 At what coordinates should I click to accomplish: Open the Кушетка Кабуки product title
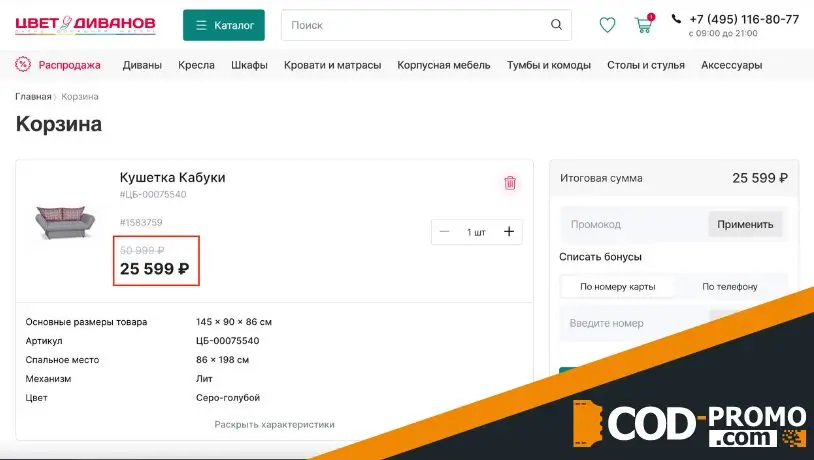point(172,178)
